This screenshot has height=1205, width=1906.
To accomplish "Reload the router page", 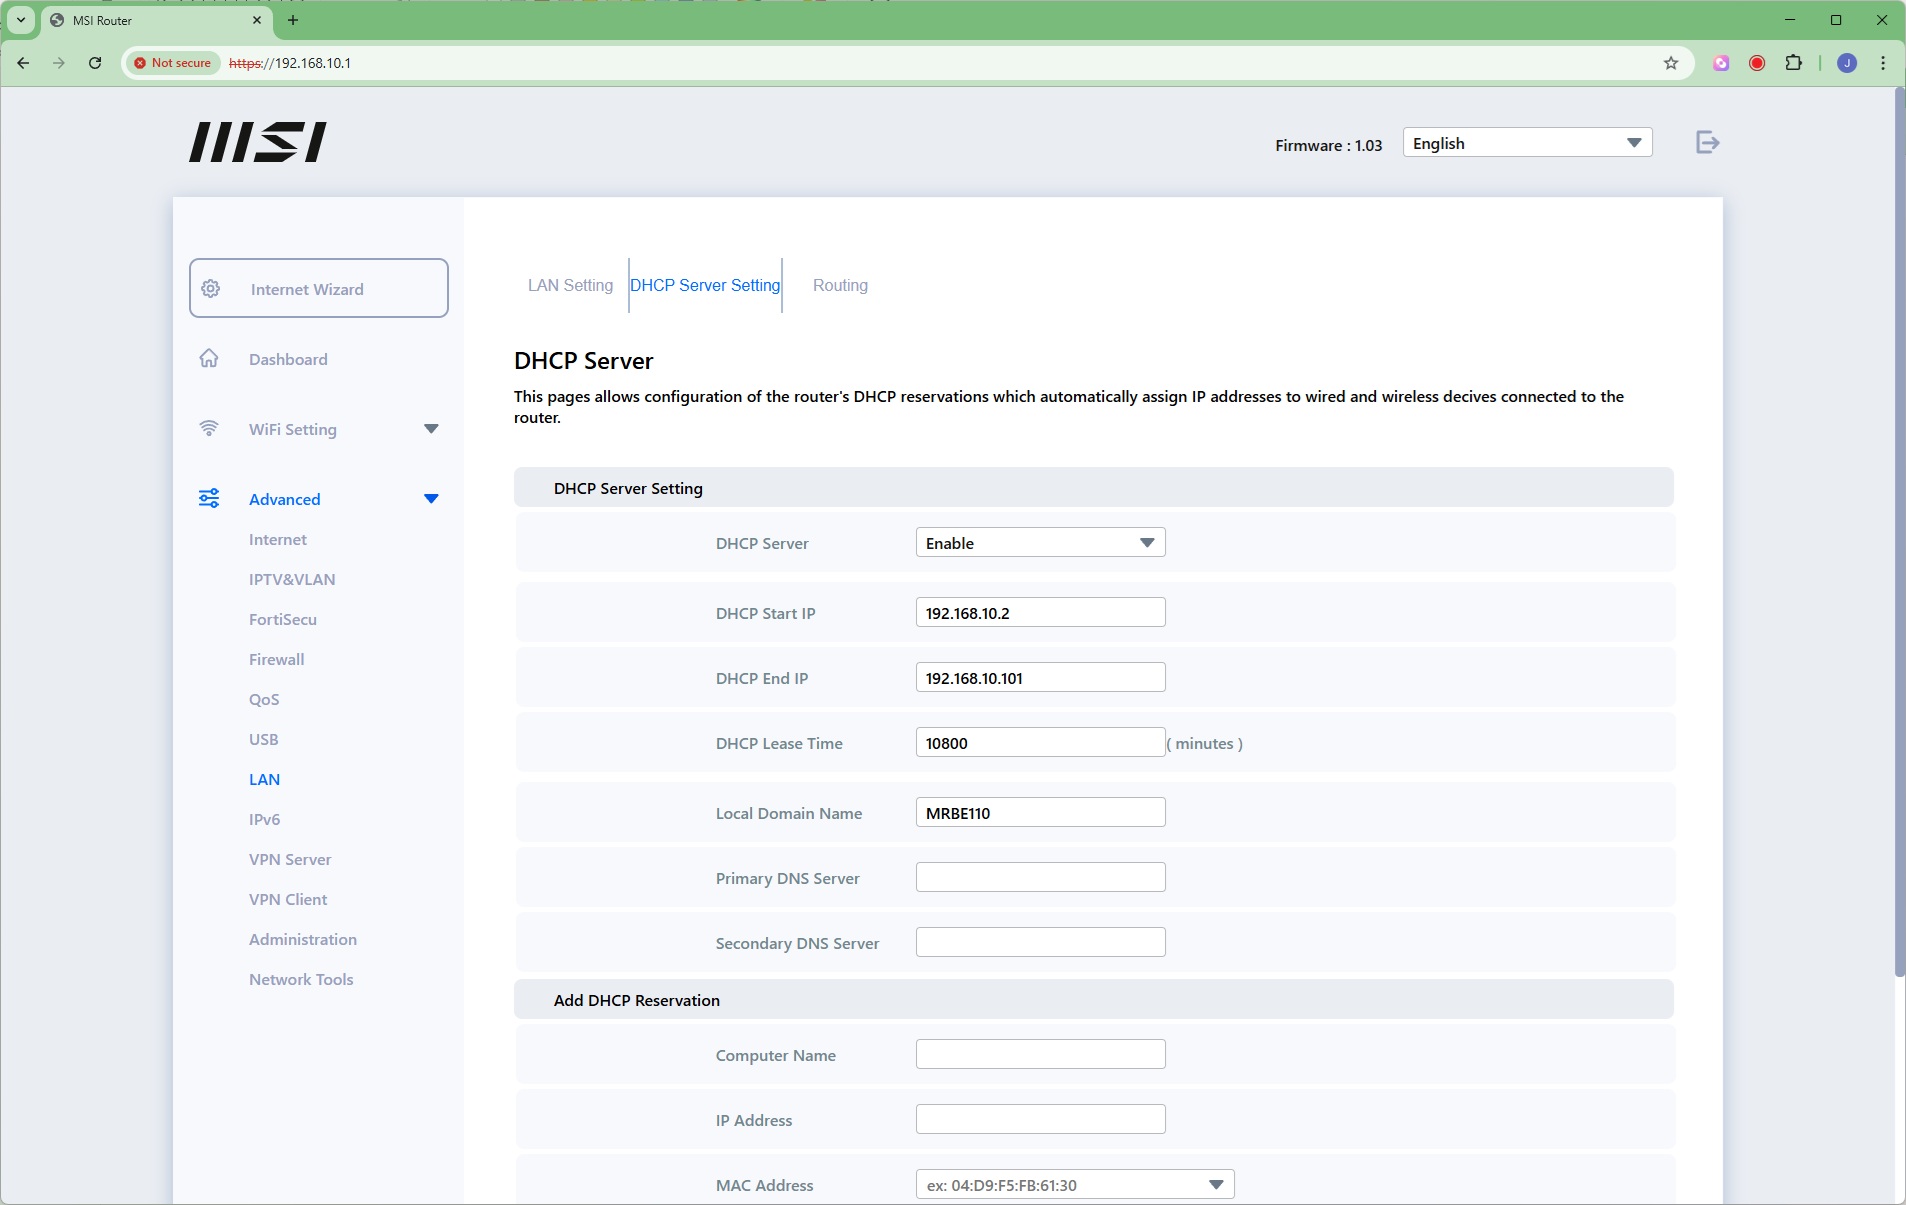I will (x=95, y=63).
